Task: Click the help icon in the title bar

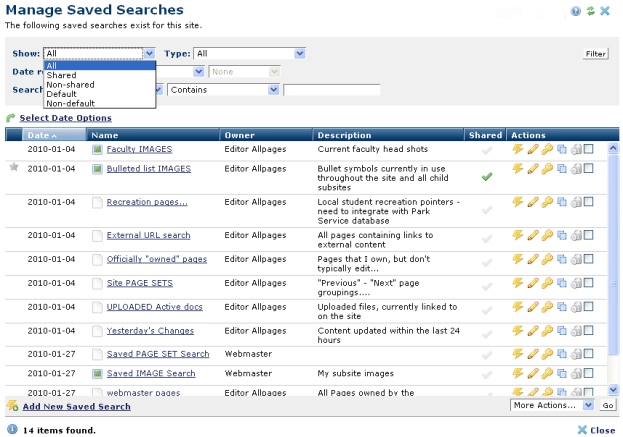Action: click(575, 11)
